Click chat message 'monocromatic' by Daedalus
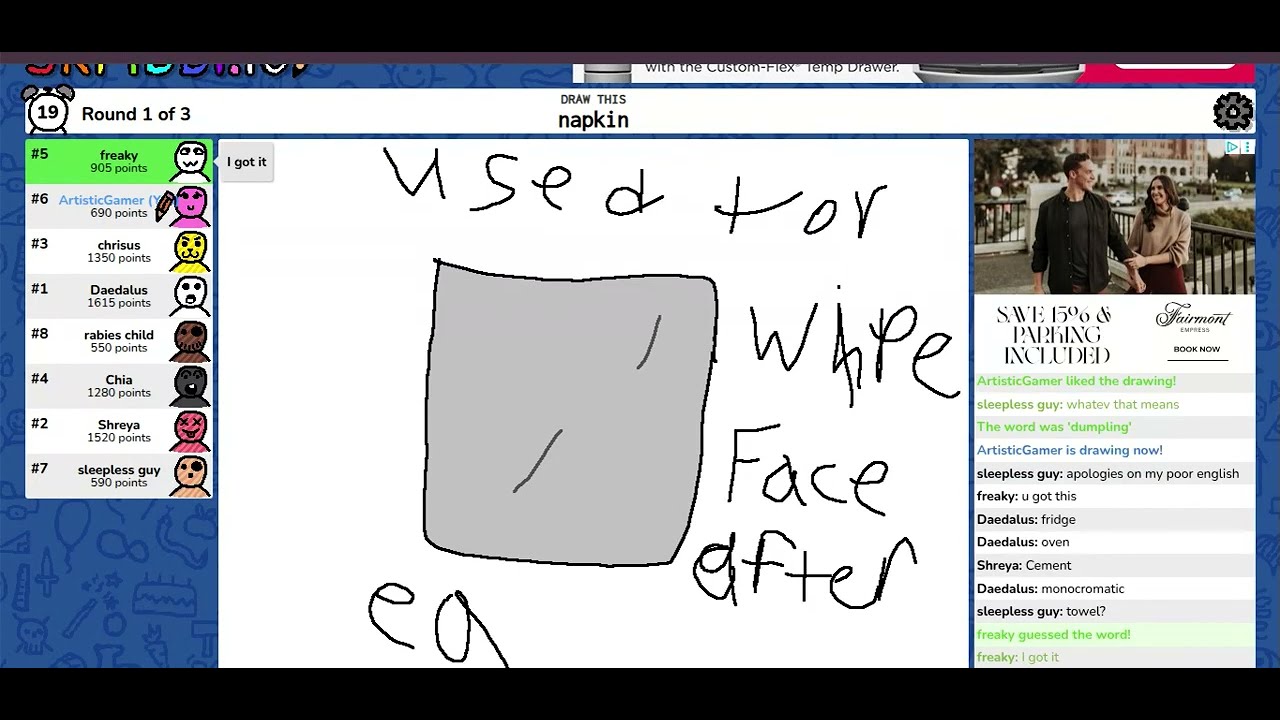The width and height of the screenshot is (1280, 720). click(1050, 588)
